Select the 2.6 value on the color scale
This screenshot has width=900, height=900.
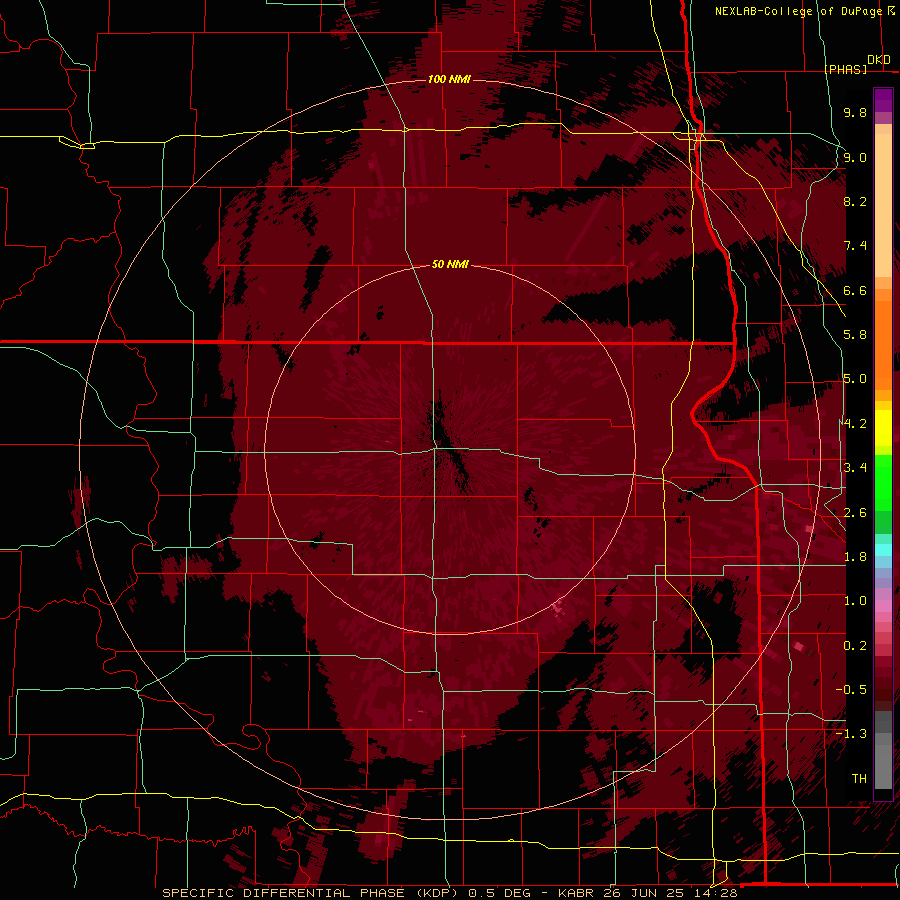(855, 513)
